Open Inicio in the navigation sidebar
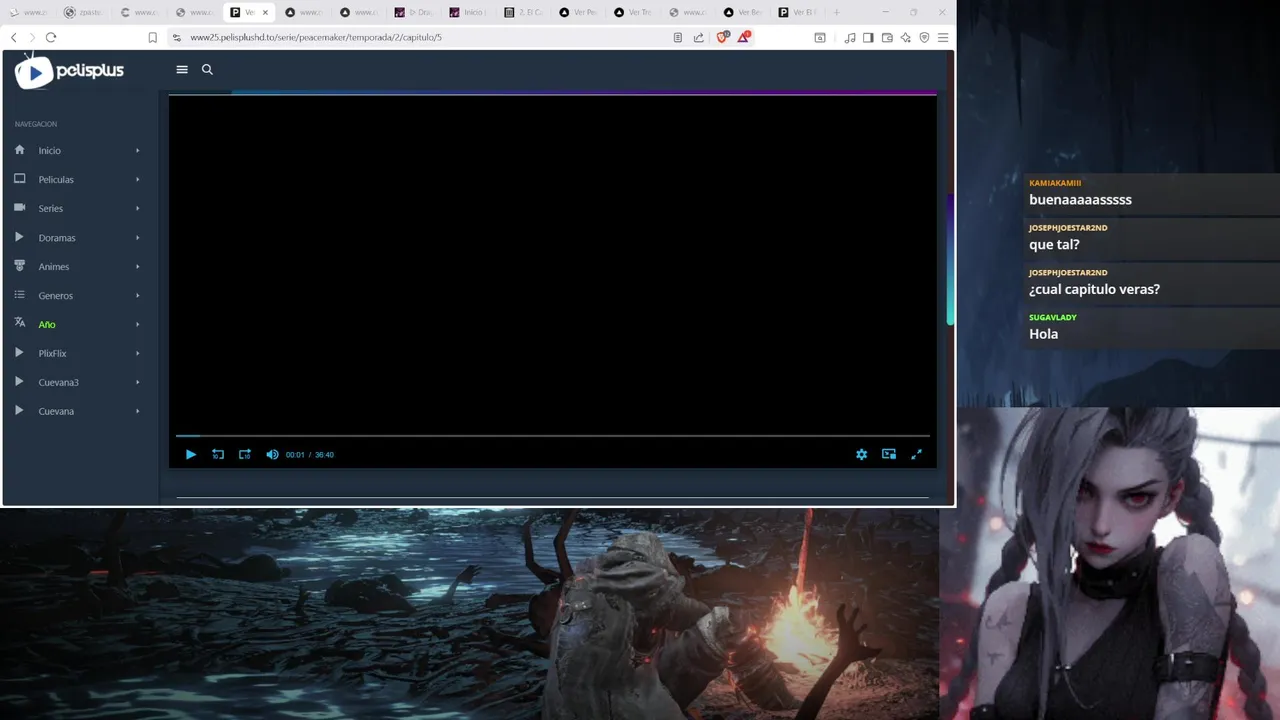Image resolution: width=1280 pixels, height=720 pixels. click(x=50, y=150)
